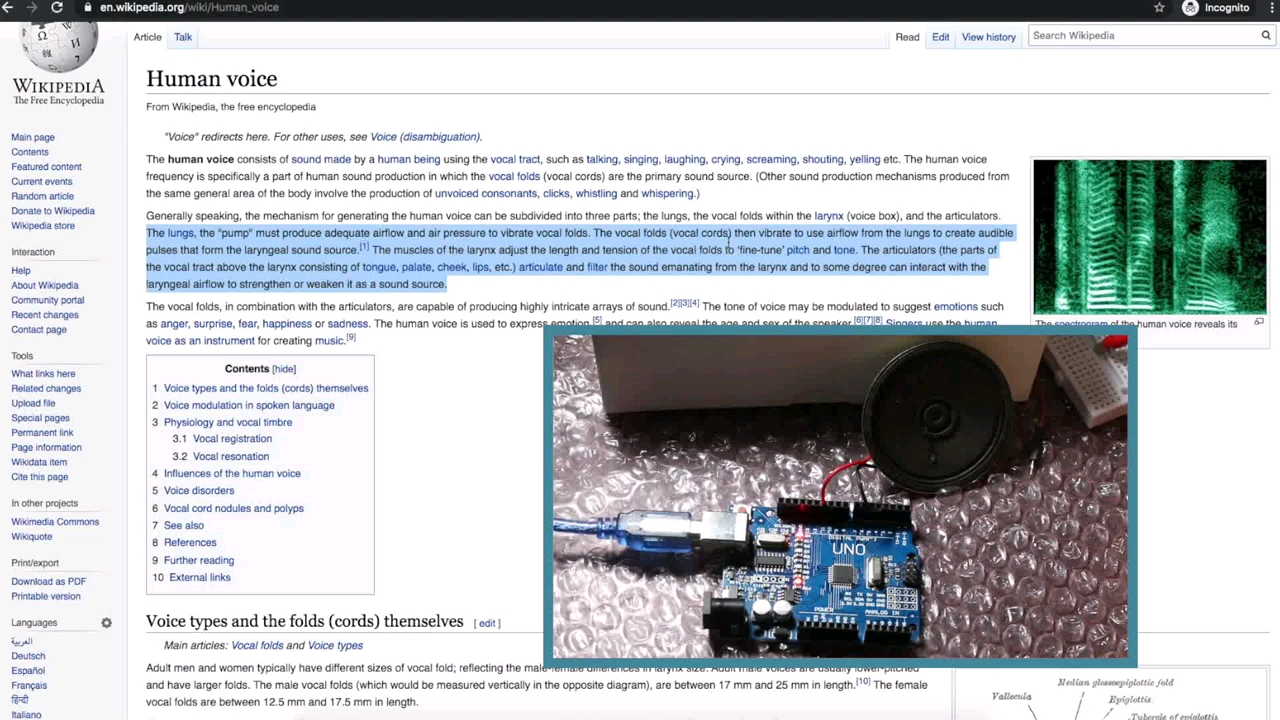1280x720 pixels.
Task: Open the Languages settings gear icon
Action: pos(106,622)
